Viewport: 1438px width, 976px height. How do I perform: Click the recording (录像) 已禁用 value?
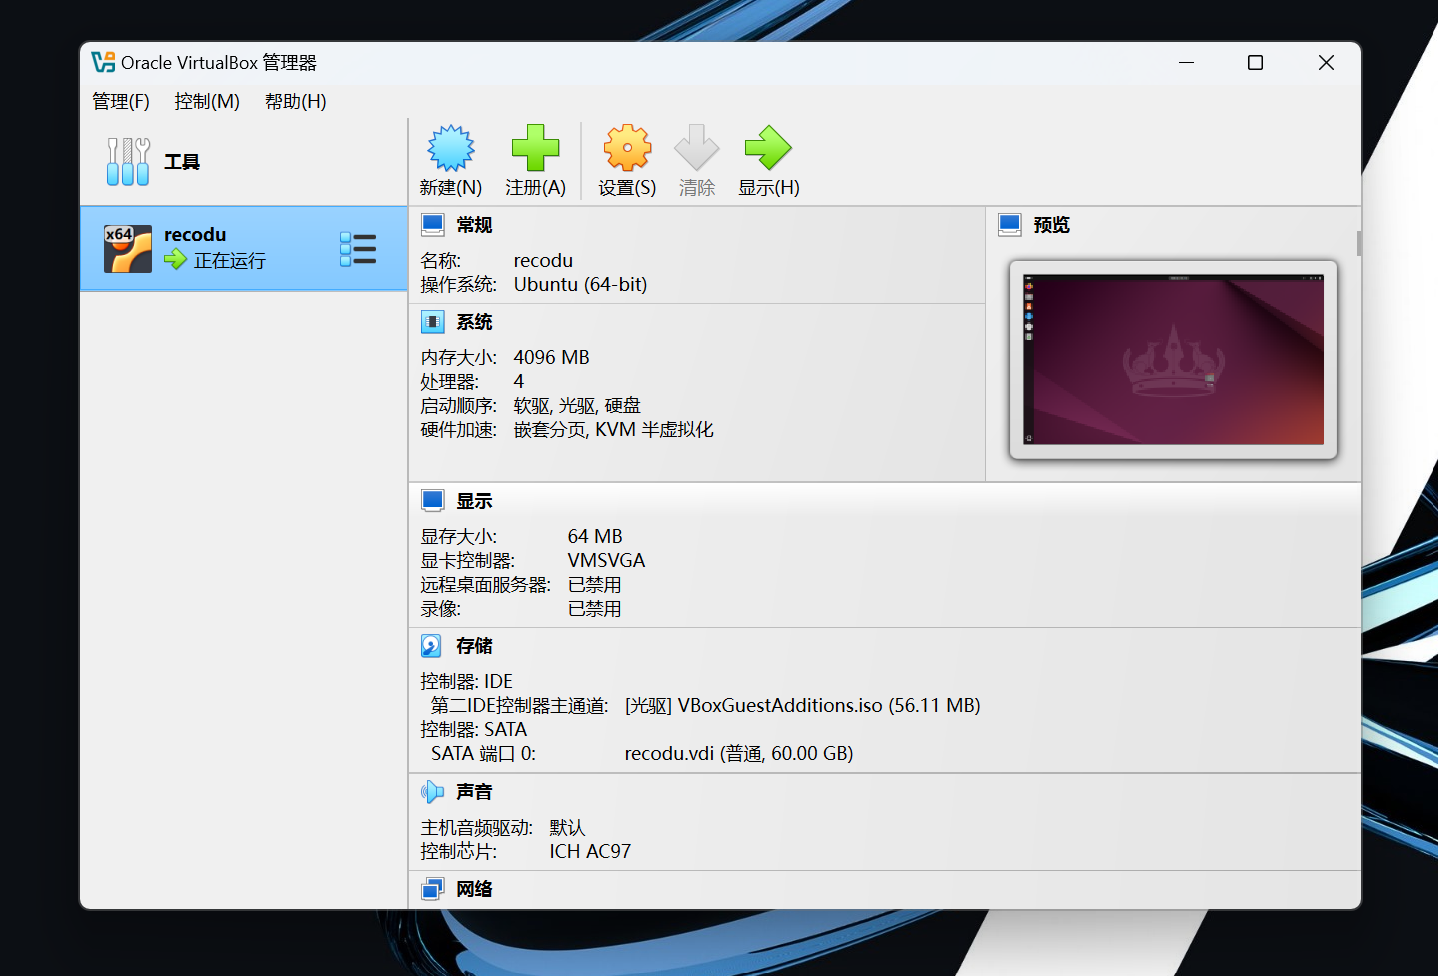[594, 608]
